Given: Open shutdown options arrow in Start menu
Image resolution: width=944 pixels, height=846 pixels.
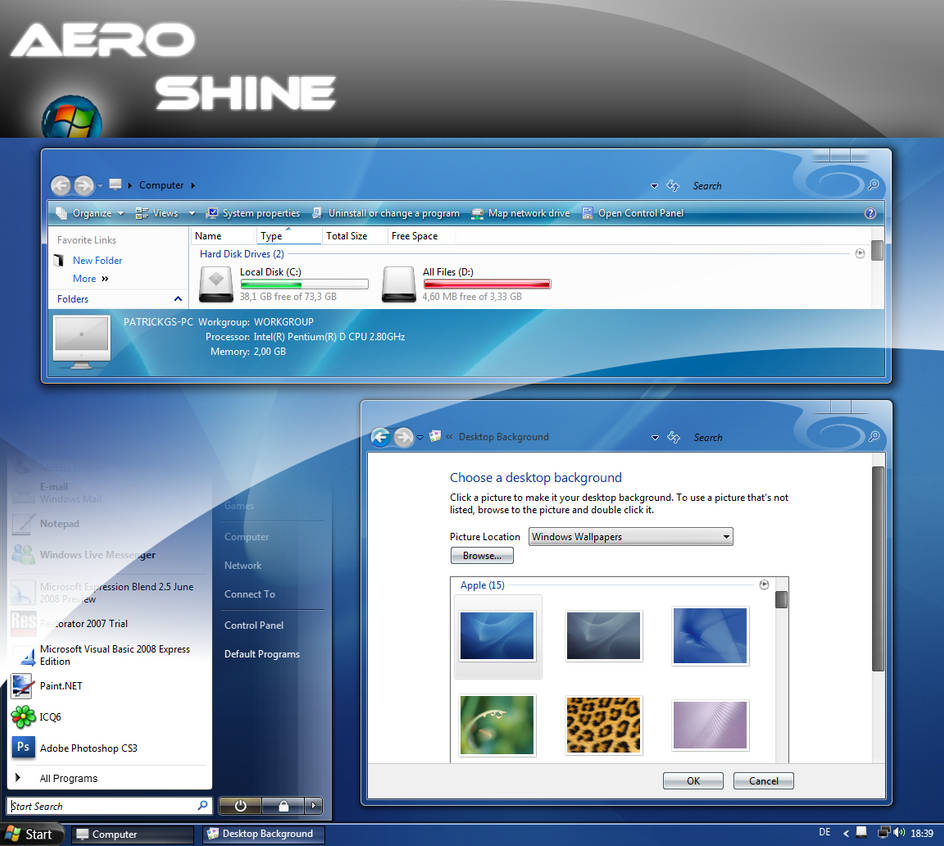Looking at the screenshot, I should (314, 806).
